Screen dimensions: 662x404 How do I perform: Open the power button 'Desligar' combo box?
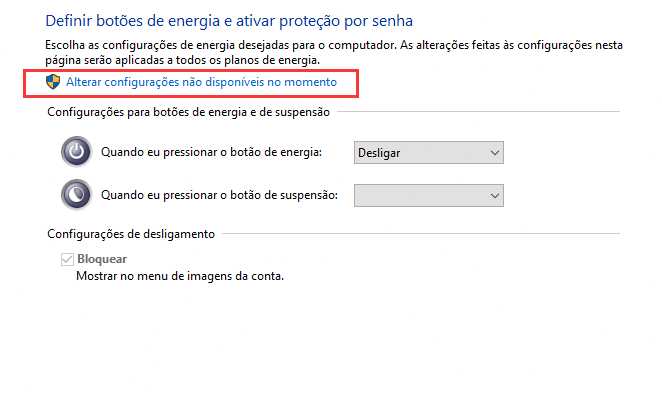tap(428, 152)
